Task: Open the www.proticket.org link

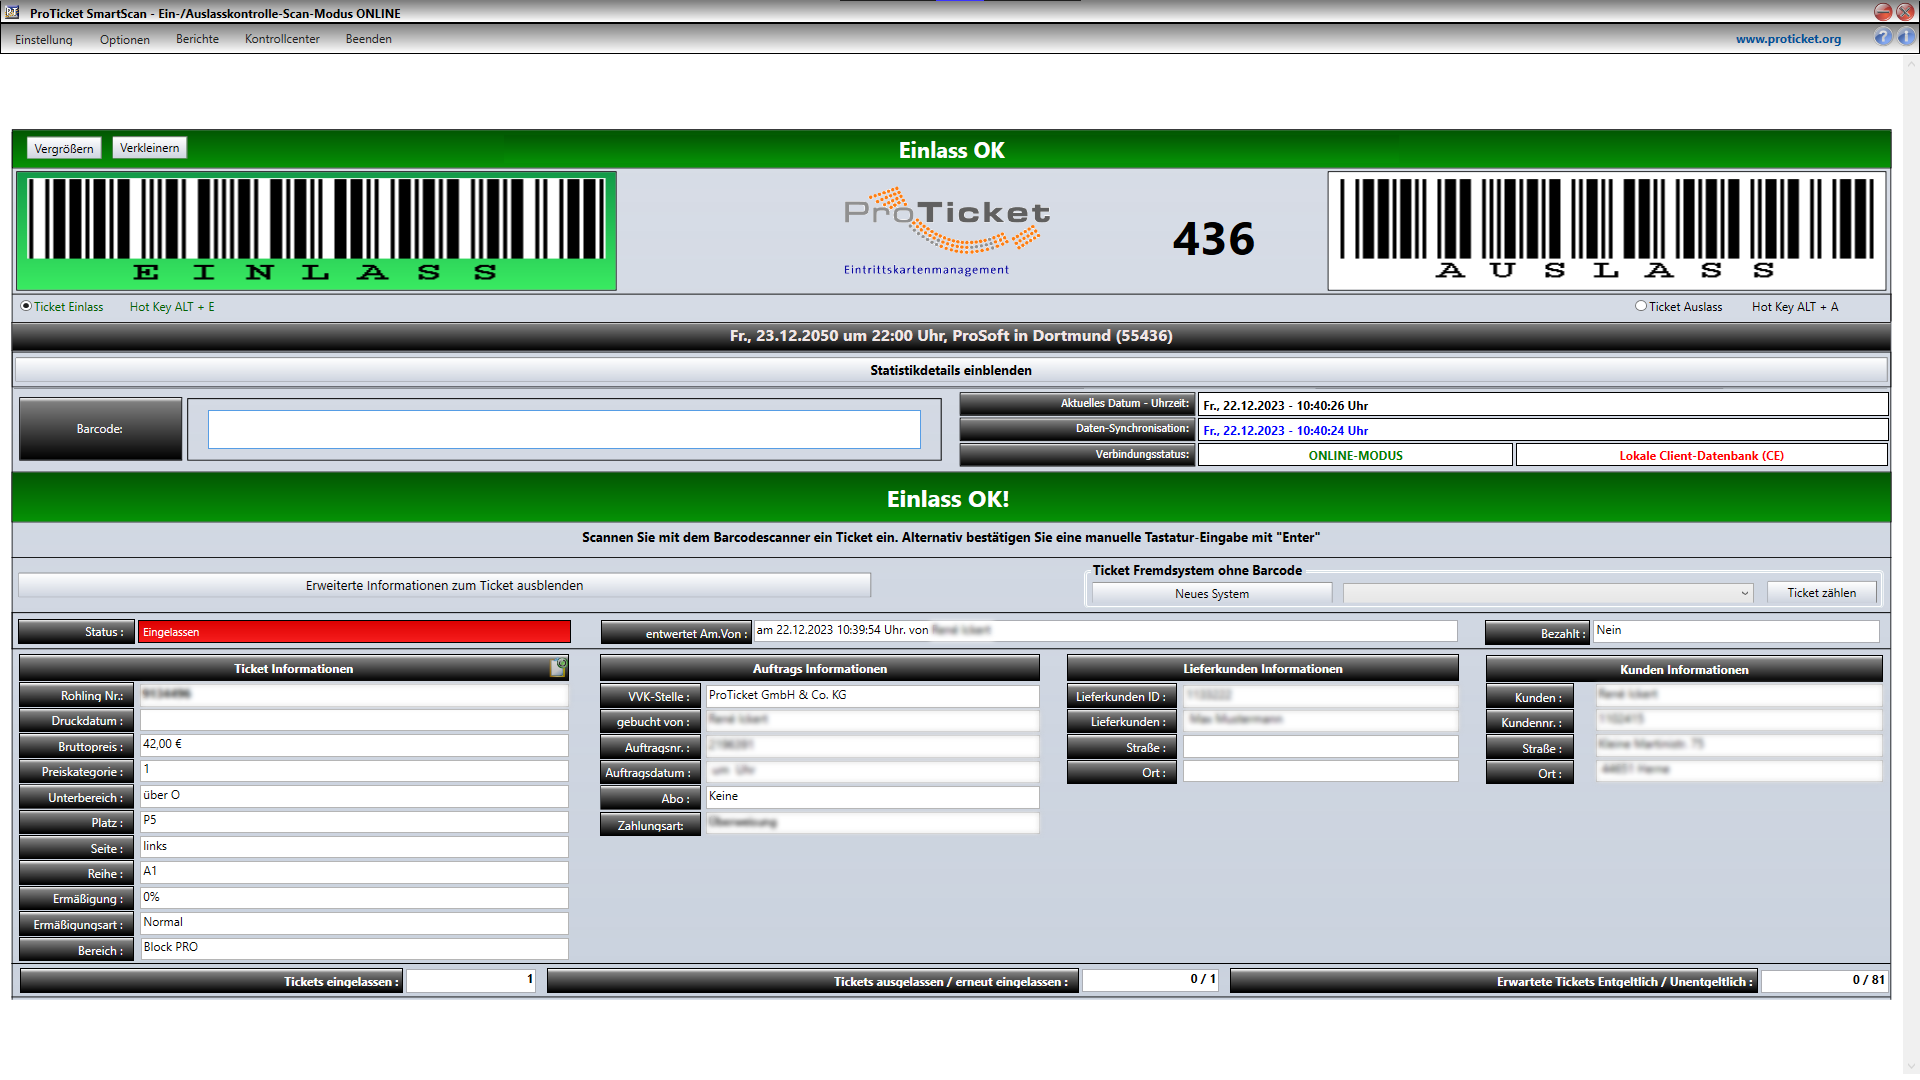Action: pos(1788,39)
